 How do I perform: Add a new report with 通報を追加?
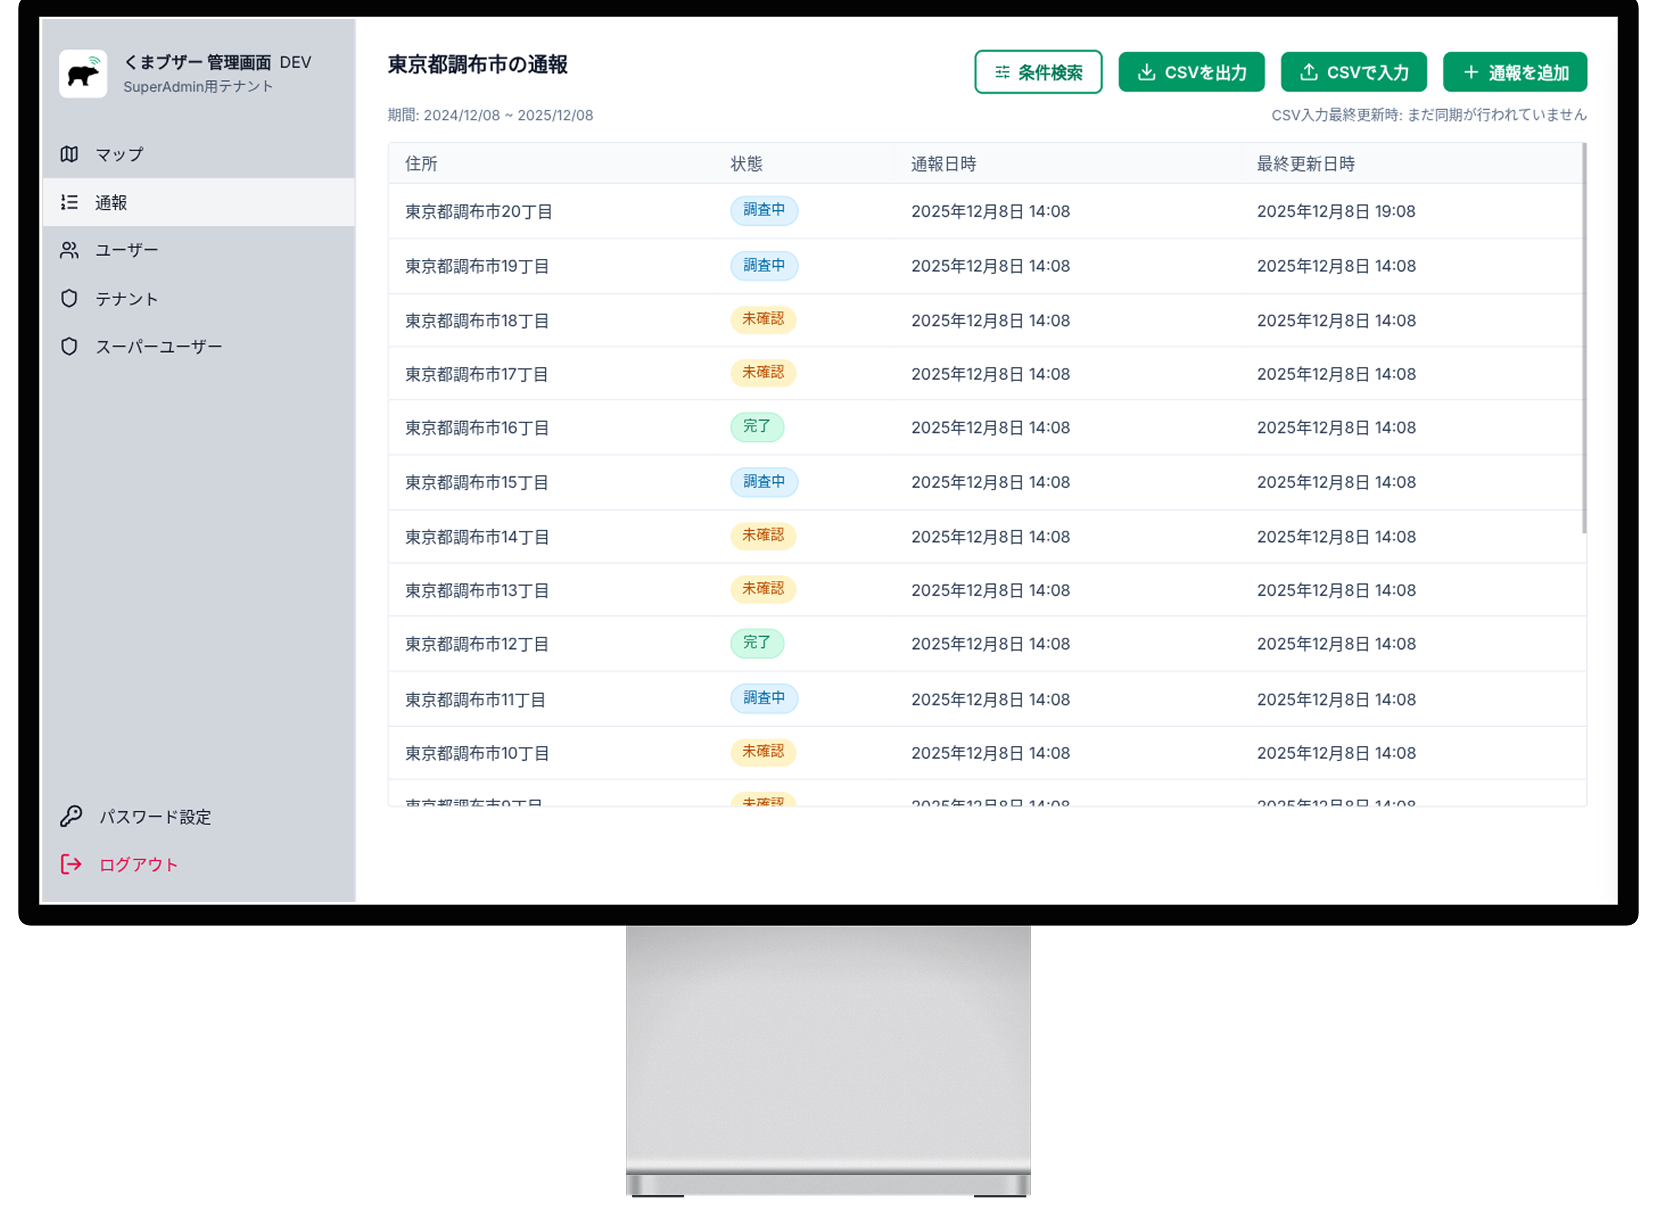point(1514,72)
